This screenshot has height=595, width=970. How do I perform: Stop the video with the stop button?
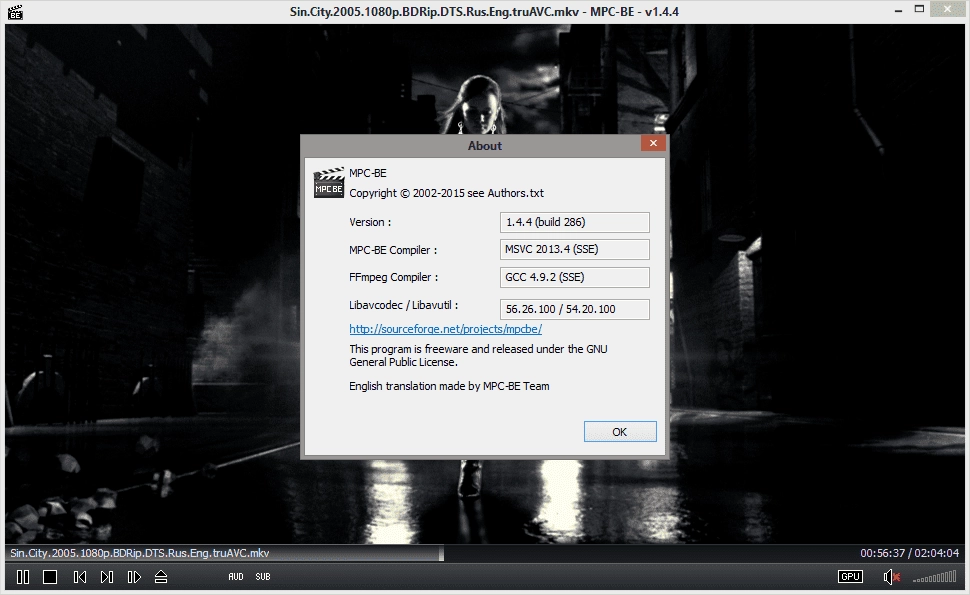[50, 577]
